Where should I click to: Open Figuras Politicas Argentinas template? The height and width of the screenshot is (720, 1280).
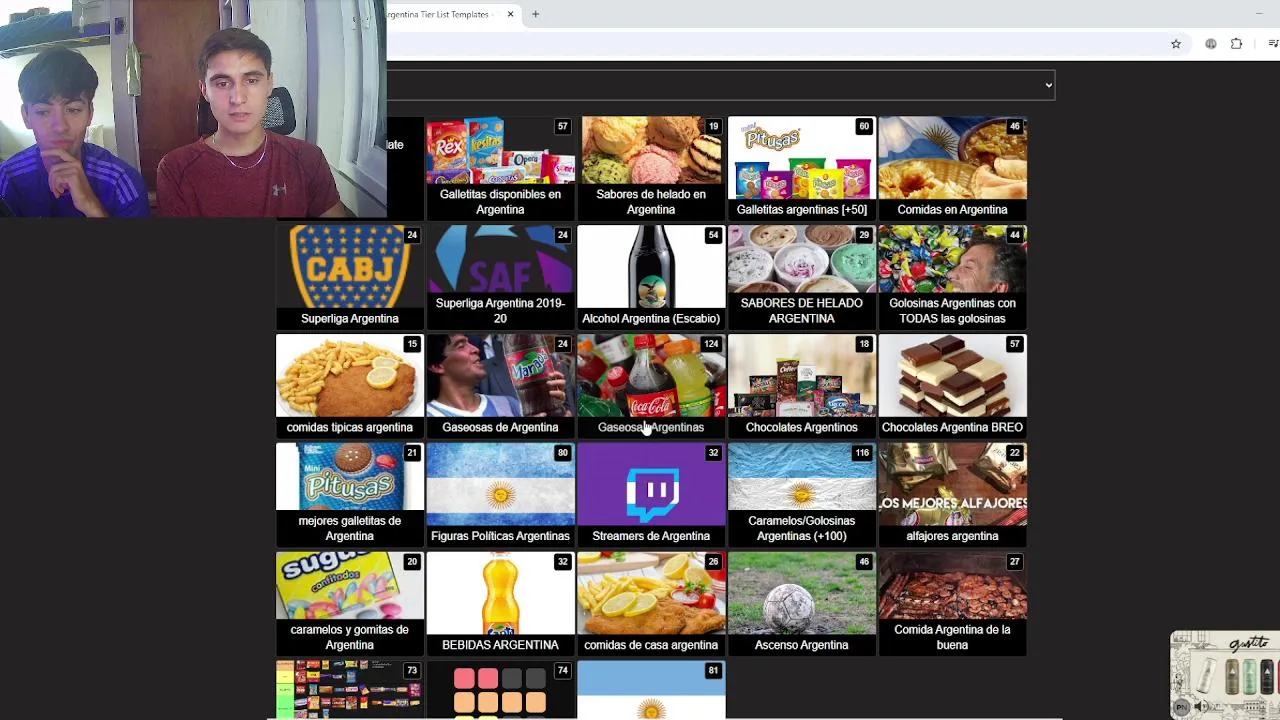coord(500,495)
